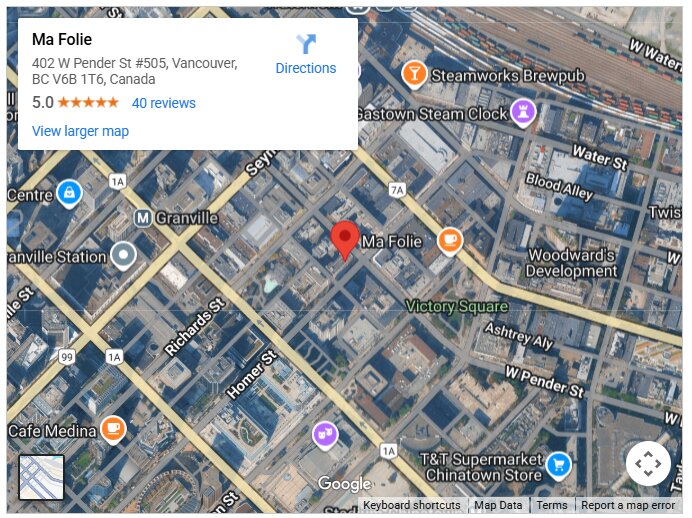Select the Granville metro station M icon

coord(143,218)
